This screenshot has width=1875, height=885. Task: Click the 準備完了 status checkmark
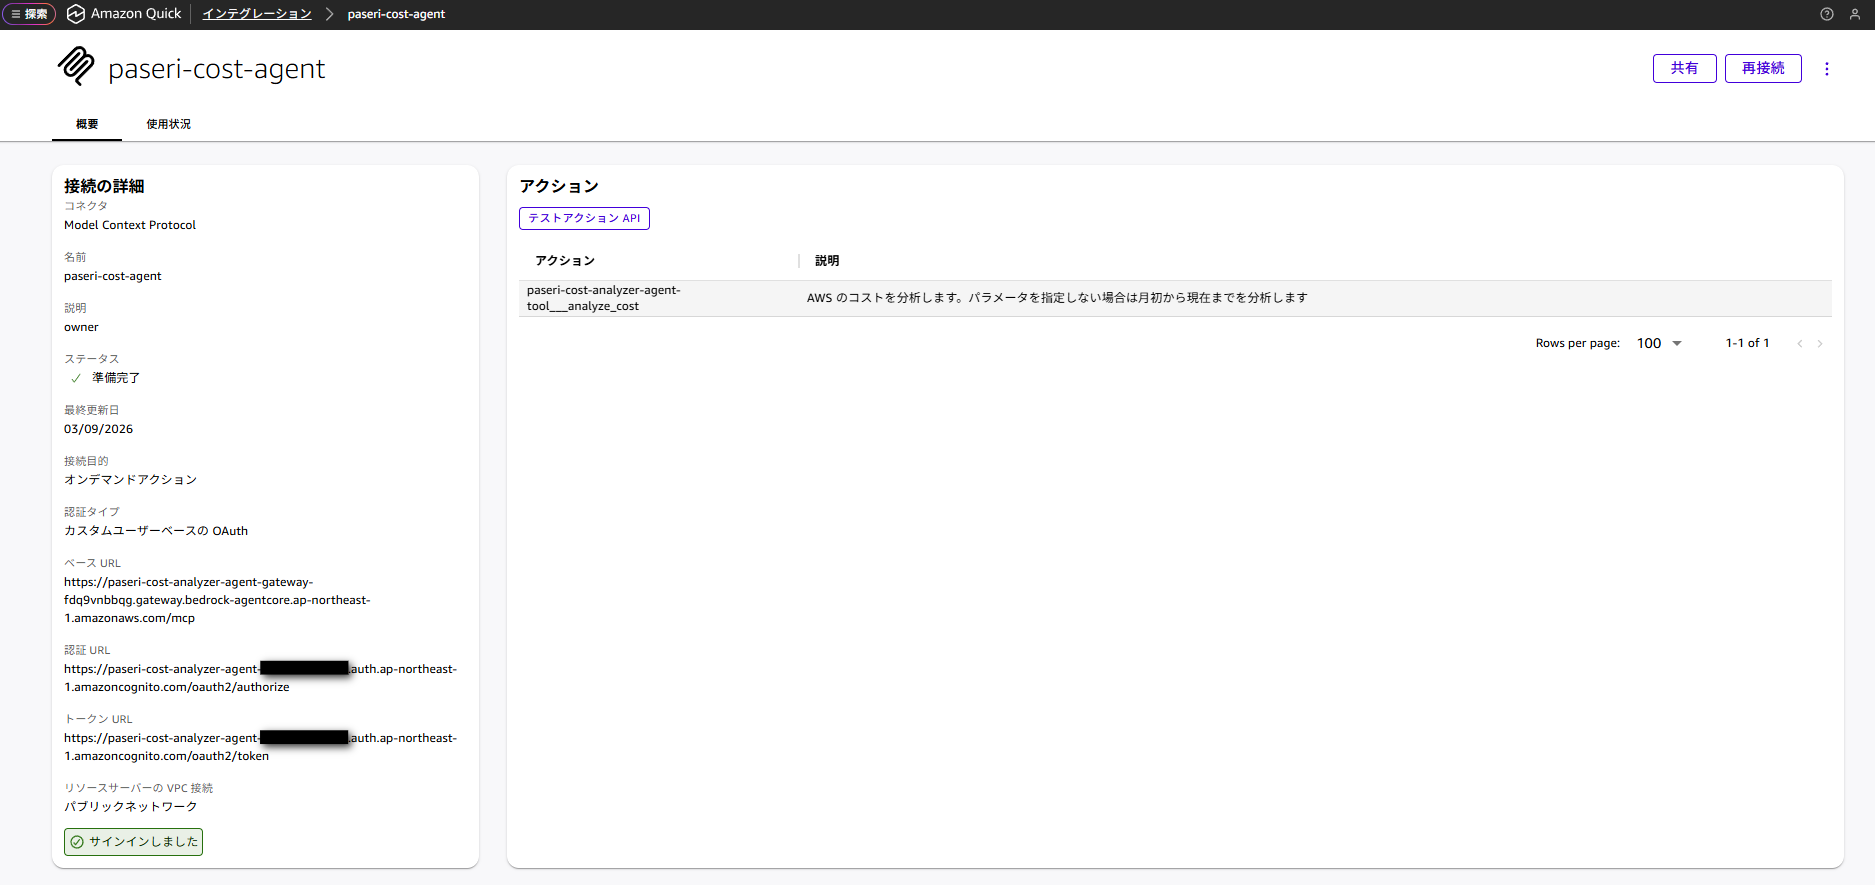(x=76, y=378)
